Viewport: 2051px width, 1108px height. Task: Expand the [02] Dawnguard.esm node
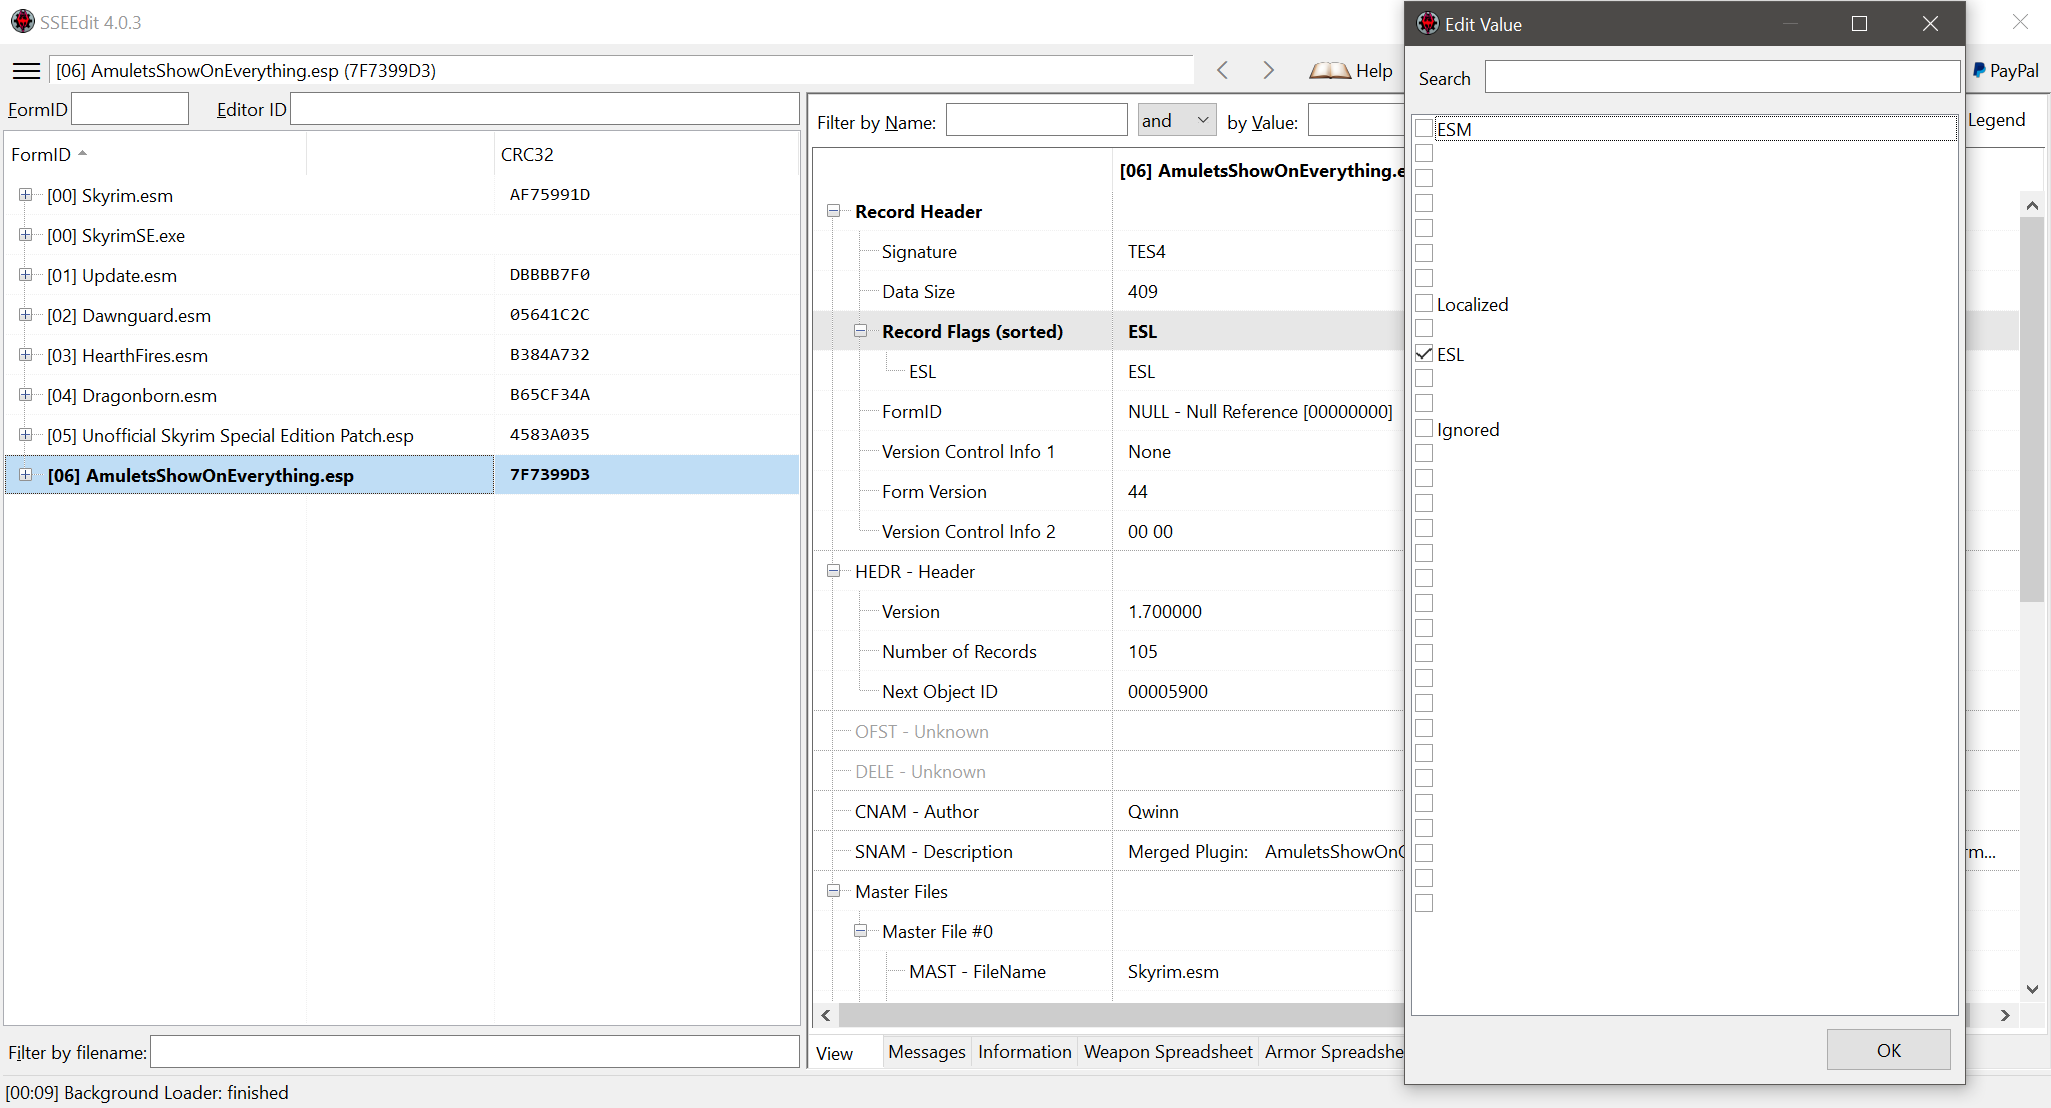(x=26, y=315)
